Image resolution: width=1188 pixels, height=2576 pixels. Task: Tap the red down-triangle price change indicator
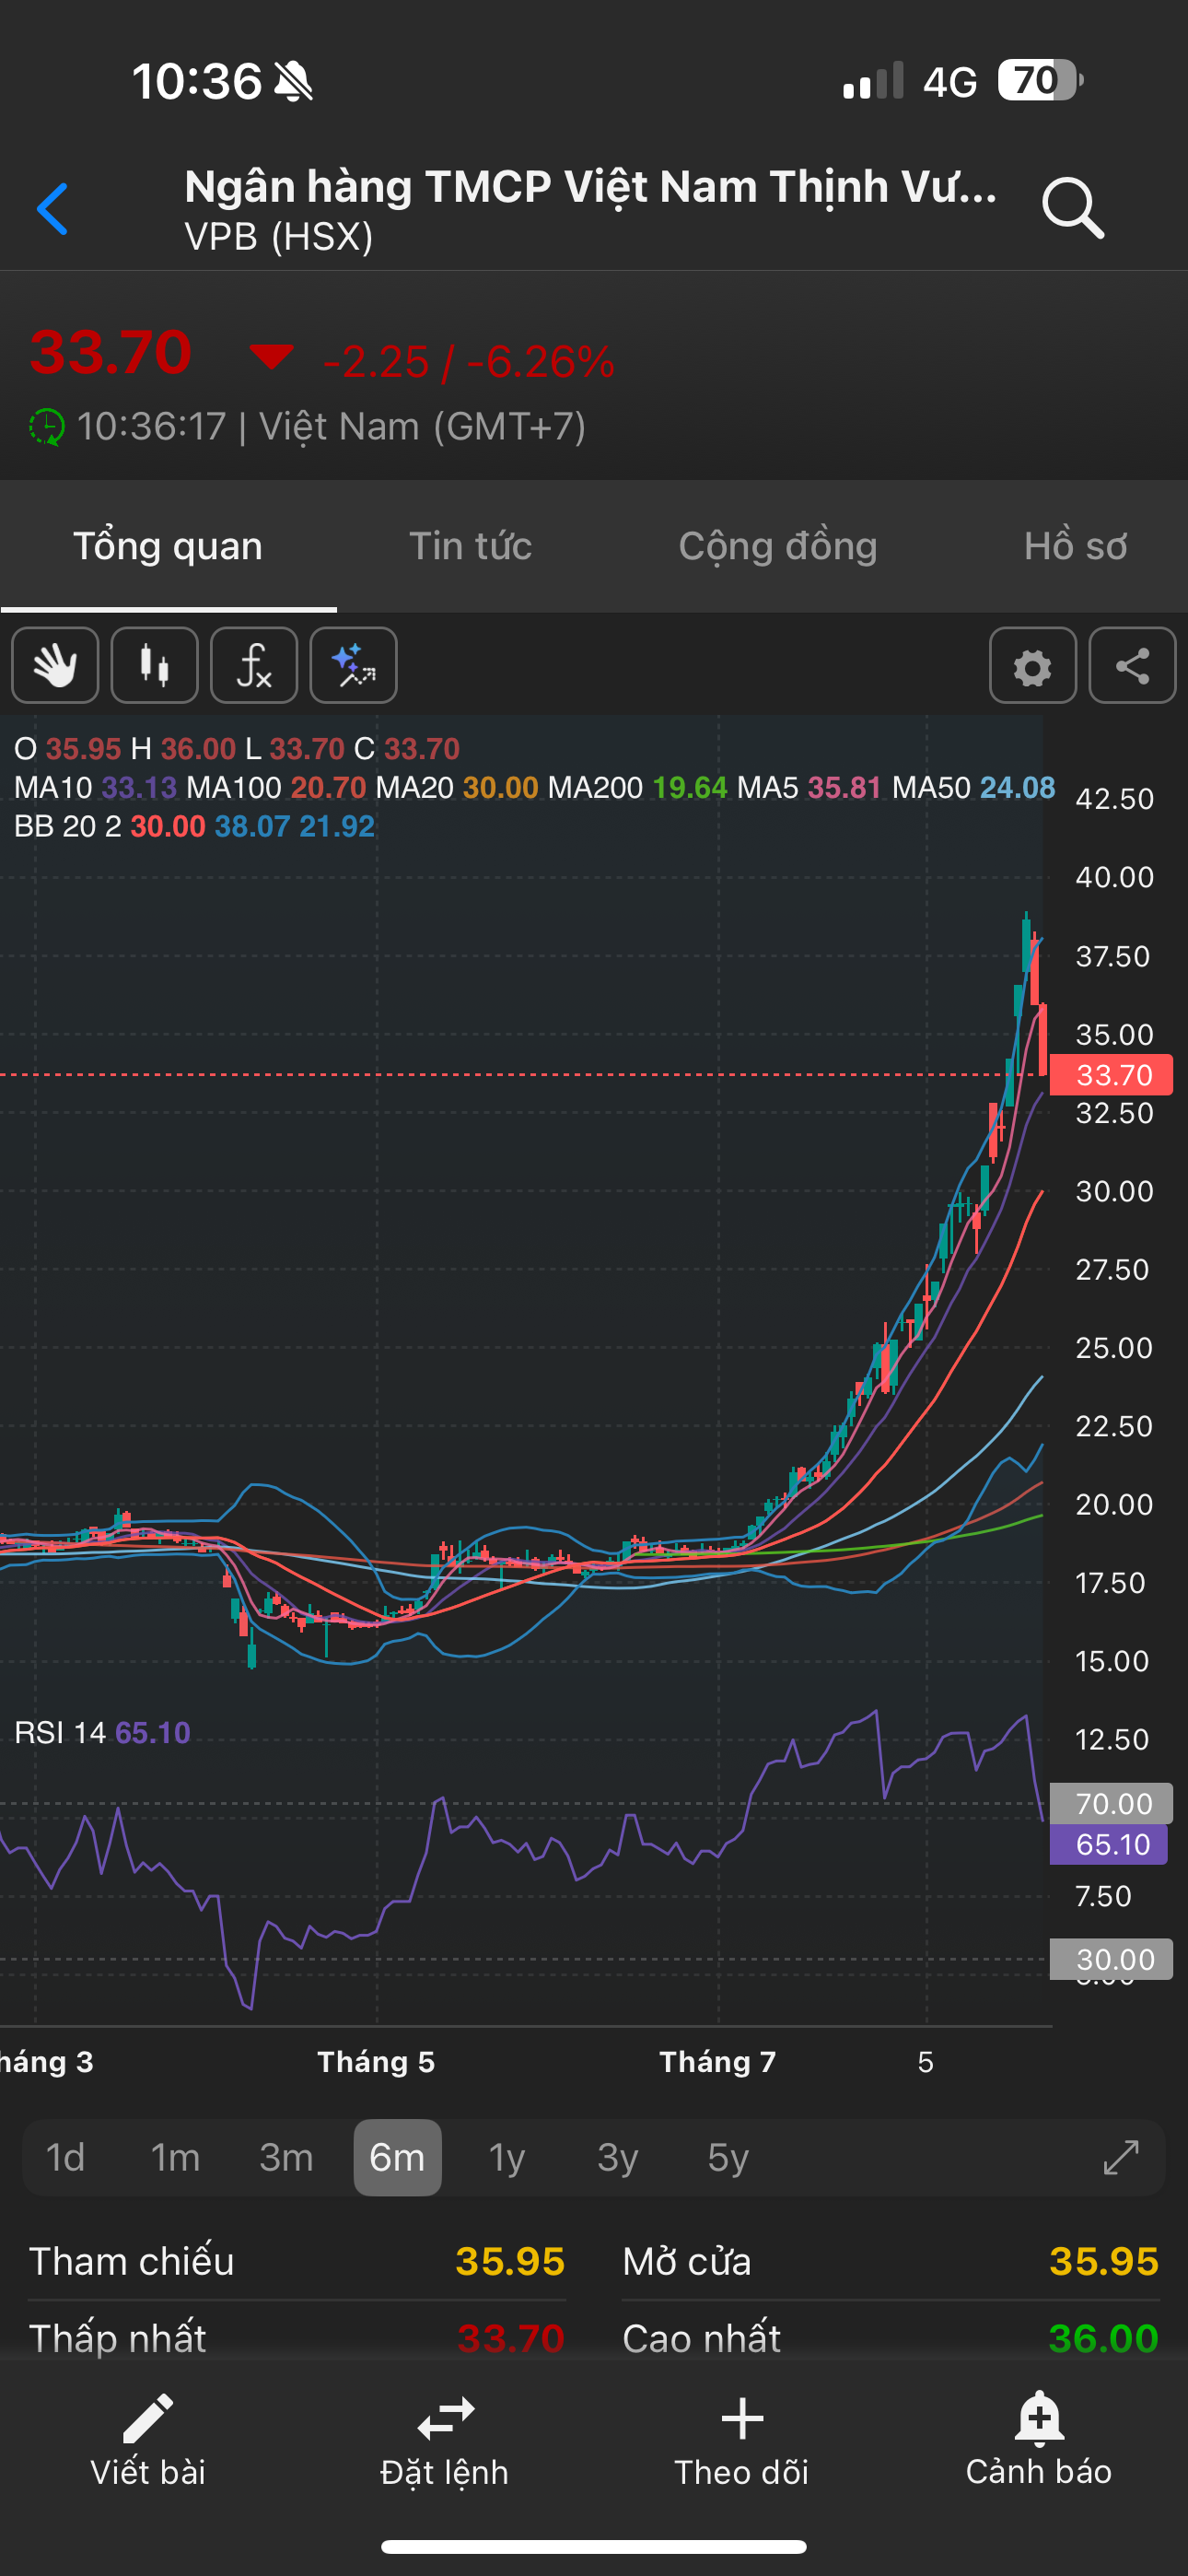pos(271,356)
